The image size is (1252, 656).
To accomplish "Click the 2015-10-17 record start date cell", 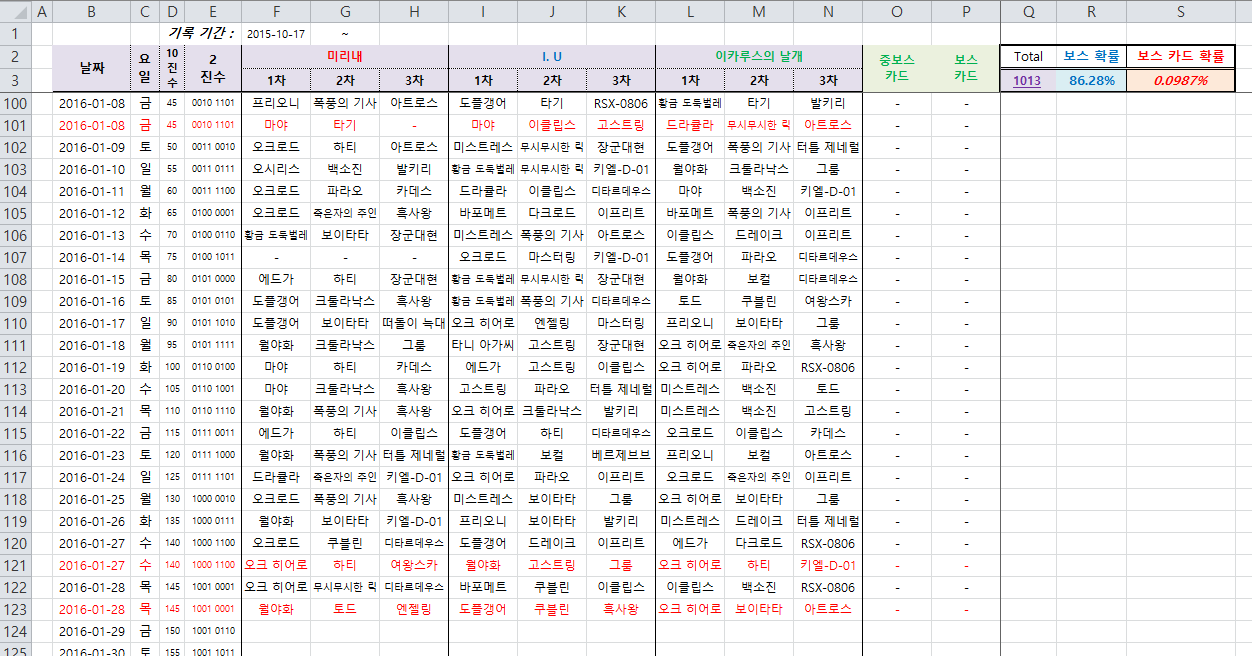I will click(275, 34).
